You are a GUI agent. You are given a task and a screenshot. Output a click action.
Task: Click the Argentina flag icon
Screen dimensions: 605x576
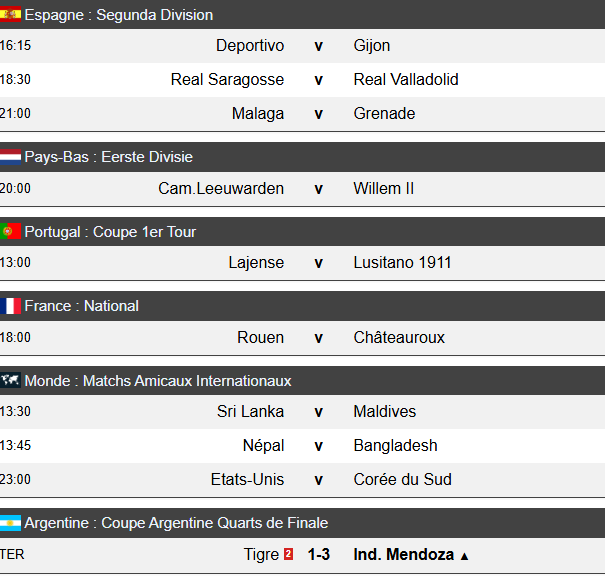pos(11,523)
